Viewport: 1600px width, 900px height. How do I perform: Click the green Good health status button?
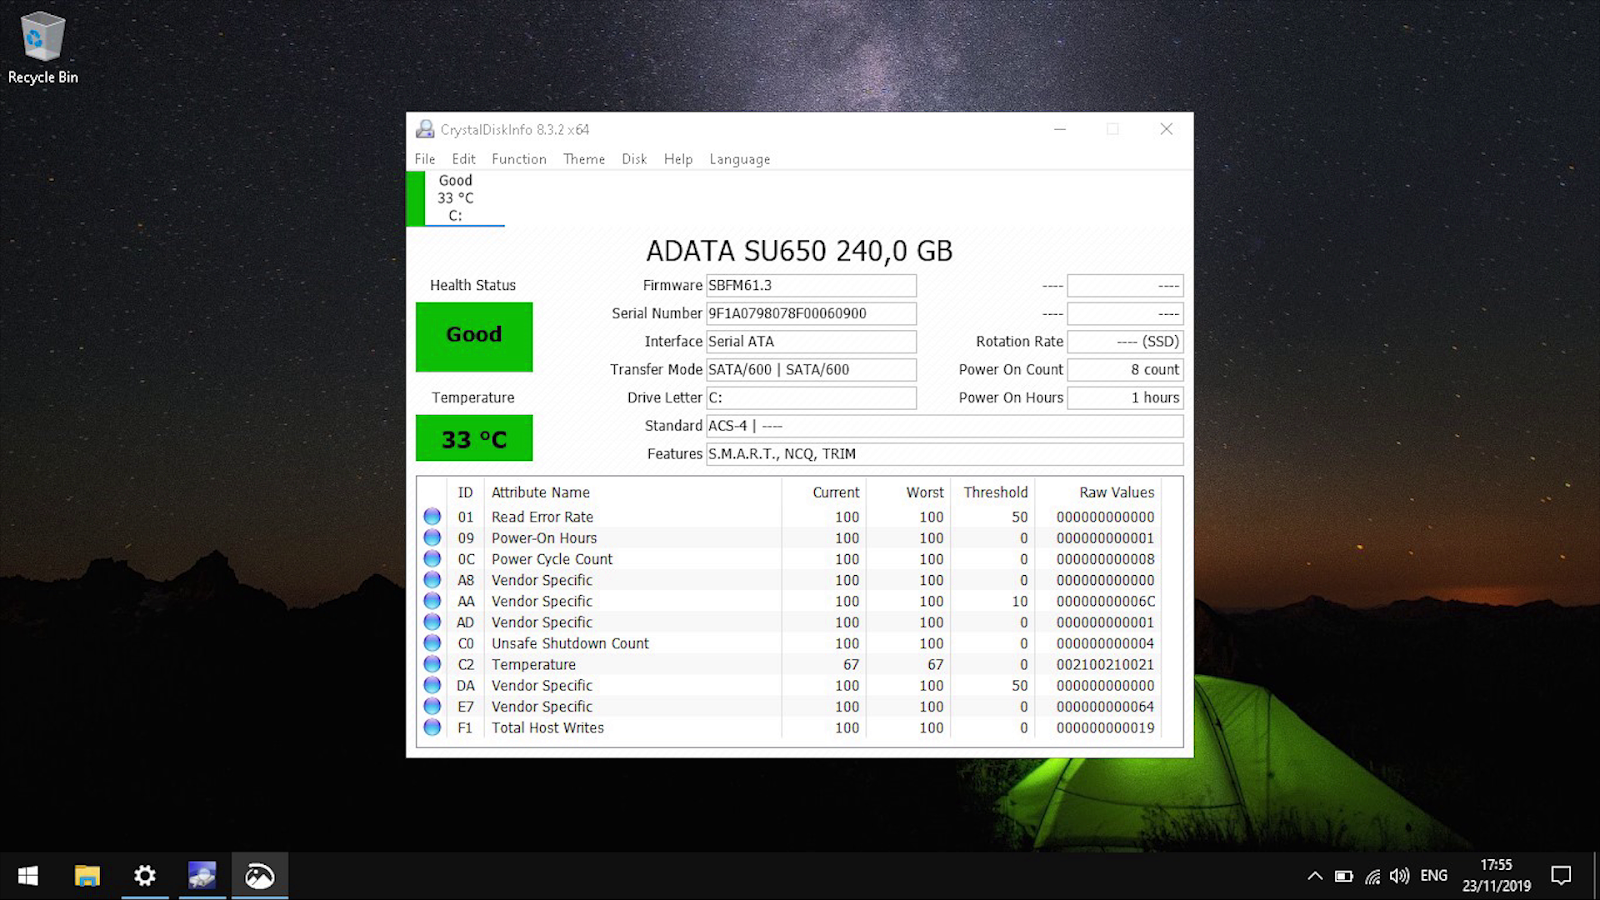tap(474, 337)
